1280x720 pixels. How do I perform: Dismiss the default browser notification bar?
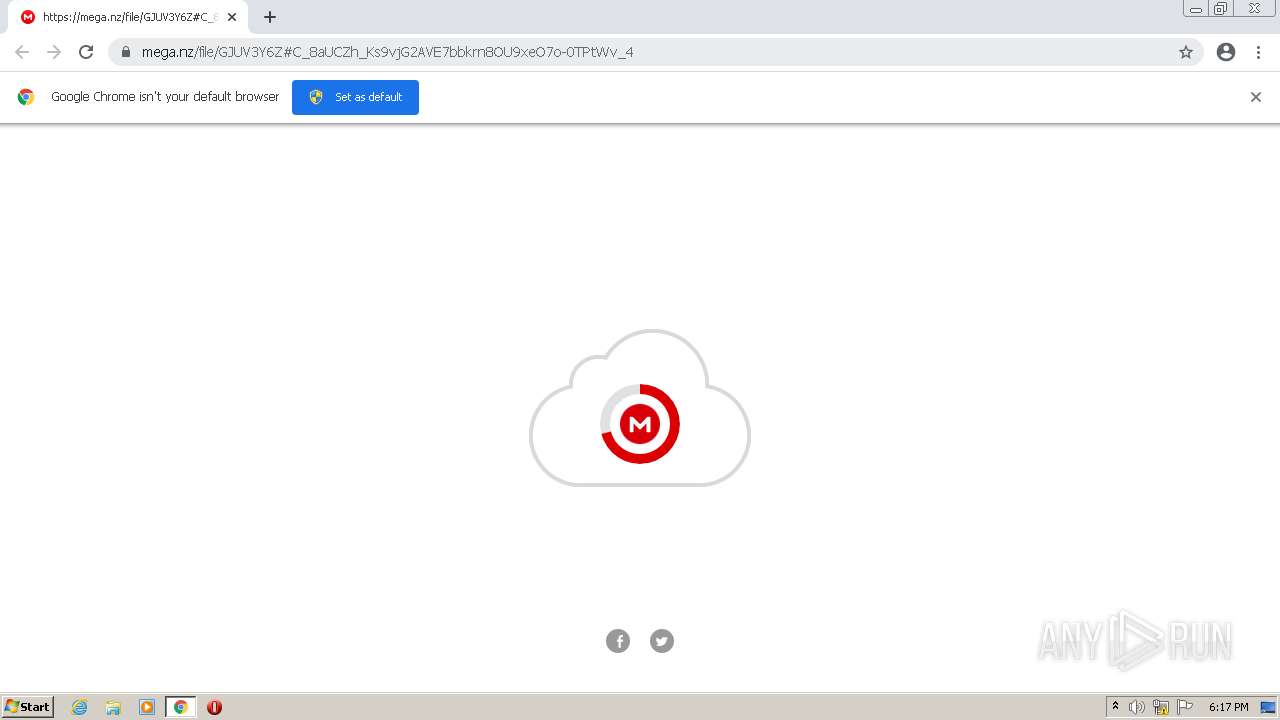(x=1256, y=97)
